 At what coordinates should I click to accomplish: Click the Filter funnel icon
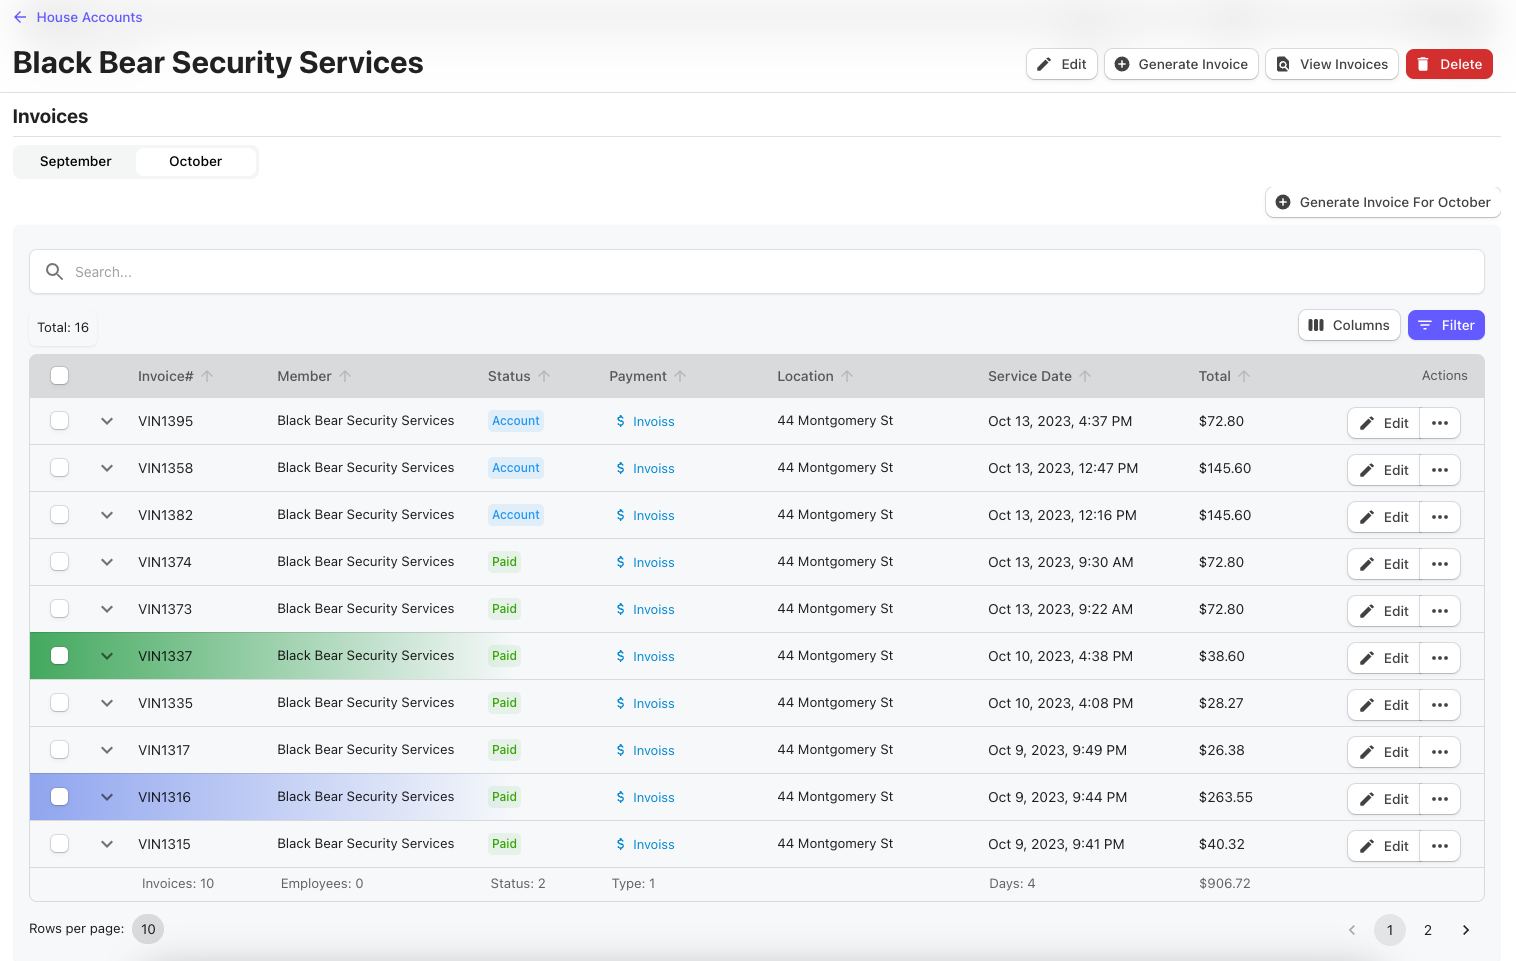1426,324
